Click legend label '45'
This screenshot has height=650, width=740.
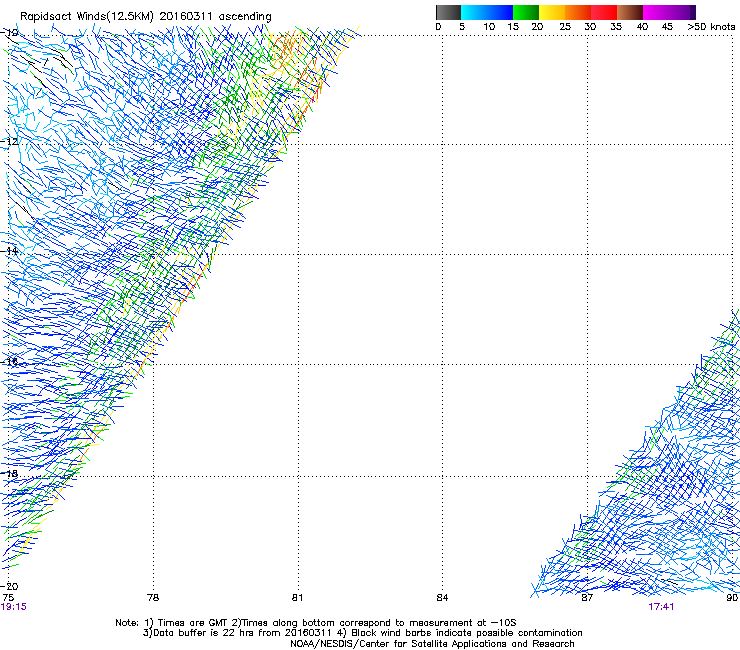click(x=667, y=27)
